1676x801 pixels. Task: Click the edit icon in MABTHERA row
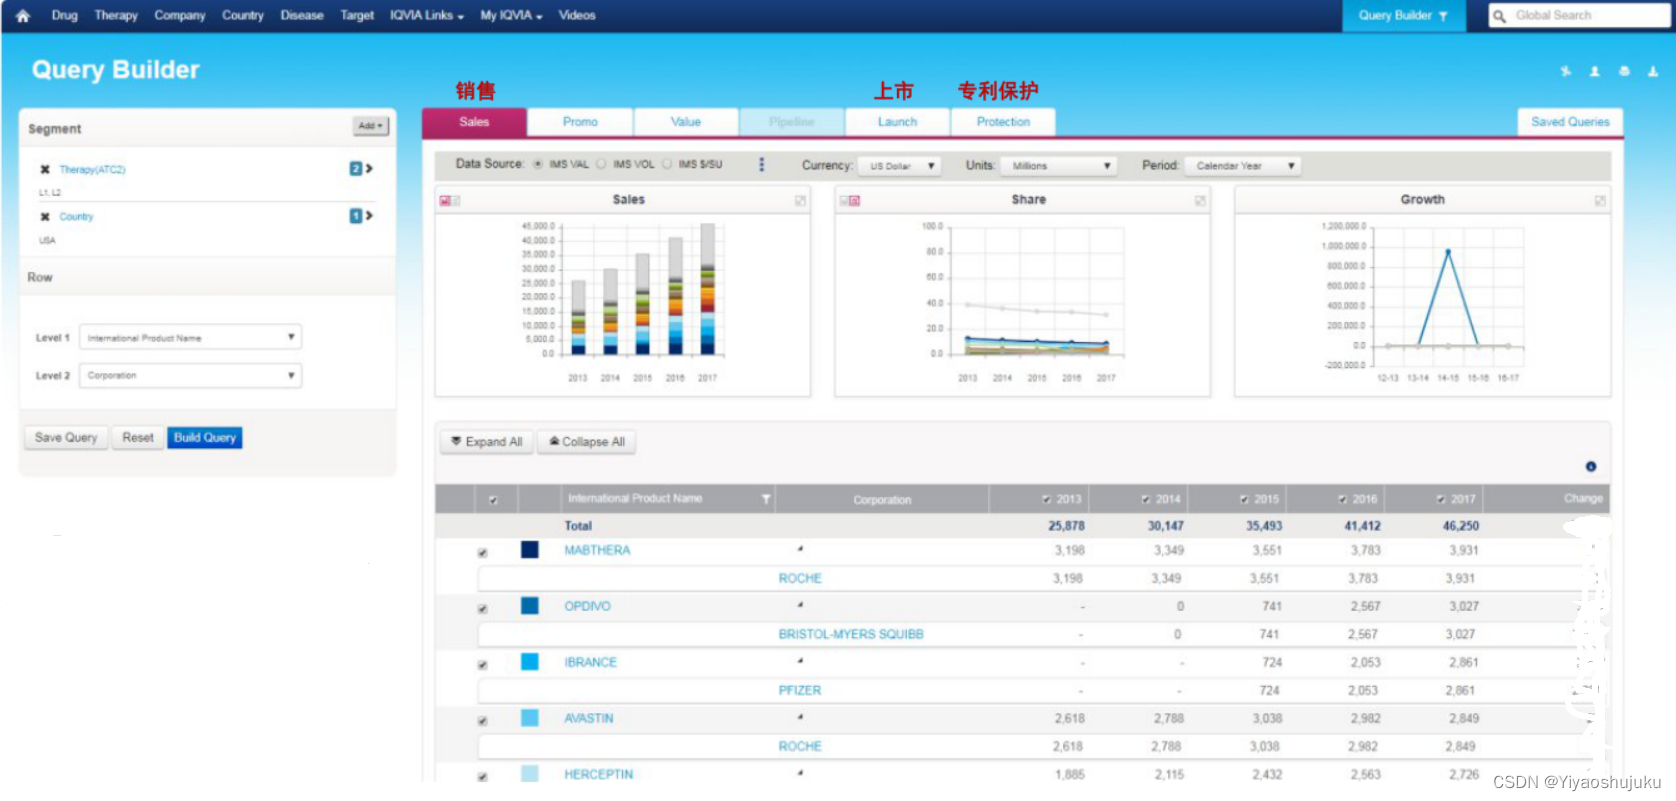pos(800,549)
